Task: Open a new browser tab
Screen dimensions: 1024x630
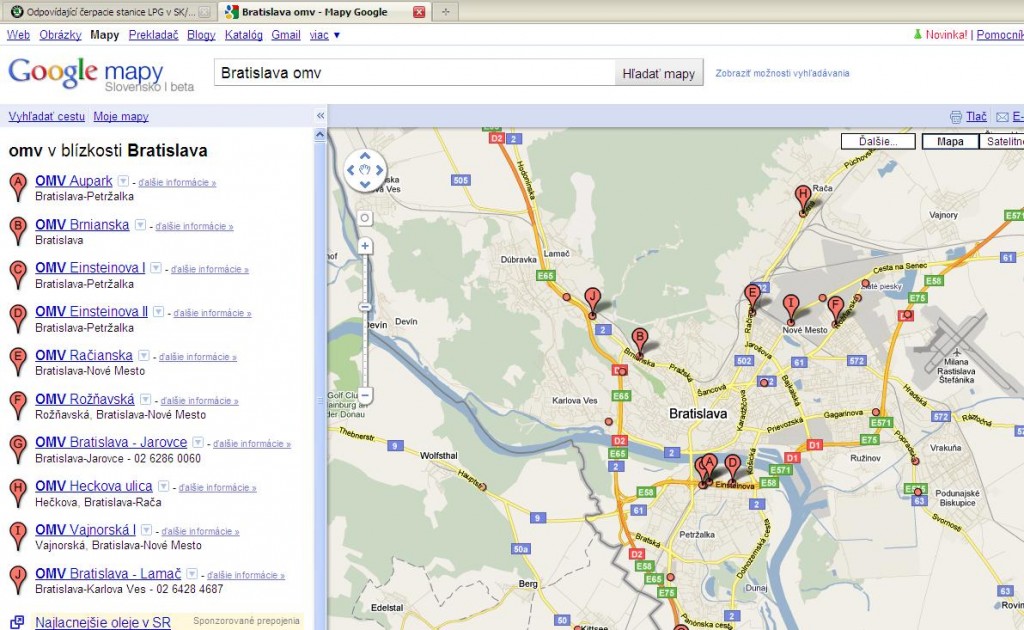Action: coord(445,12)
